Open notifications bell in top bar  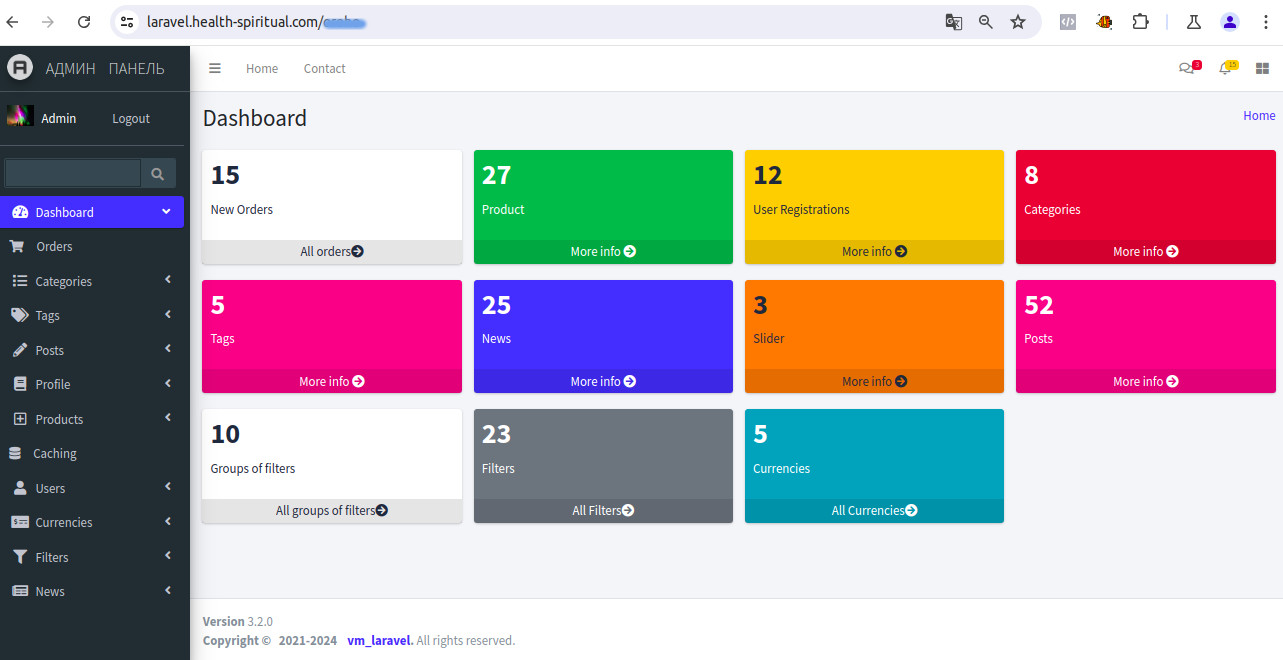pyautogui.click(x=1225, y=68)
